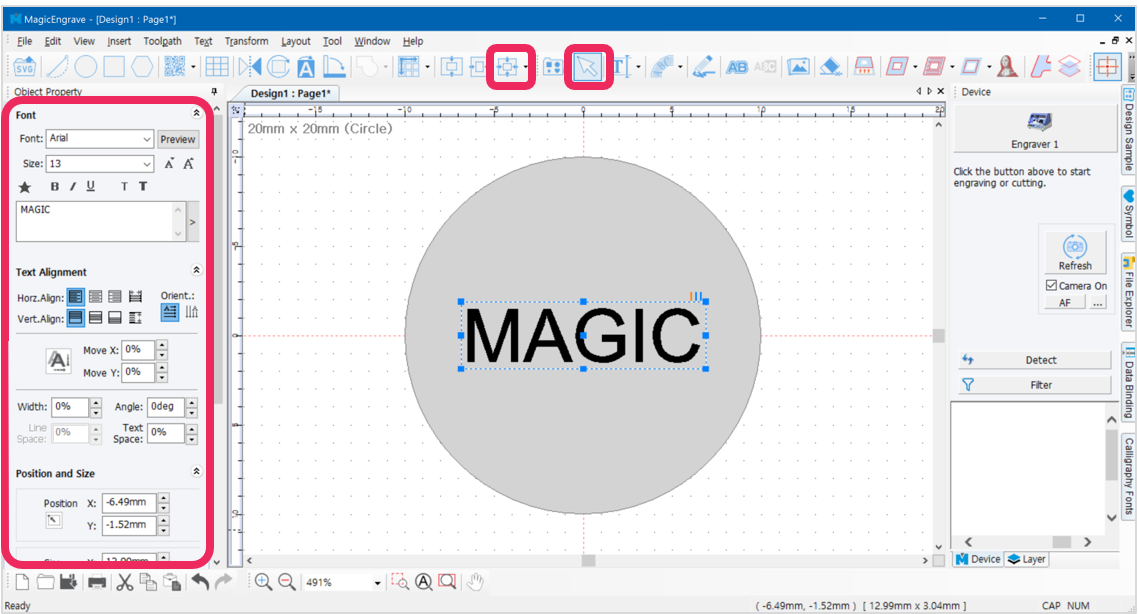Collapse the Text Alignment section
Image resolution: width=1139 pixels, height=614 pixels.
coord(196,270)
